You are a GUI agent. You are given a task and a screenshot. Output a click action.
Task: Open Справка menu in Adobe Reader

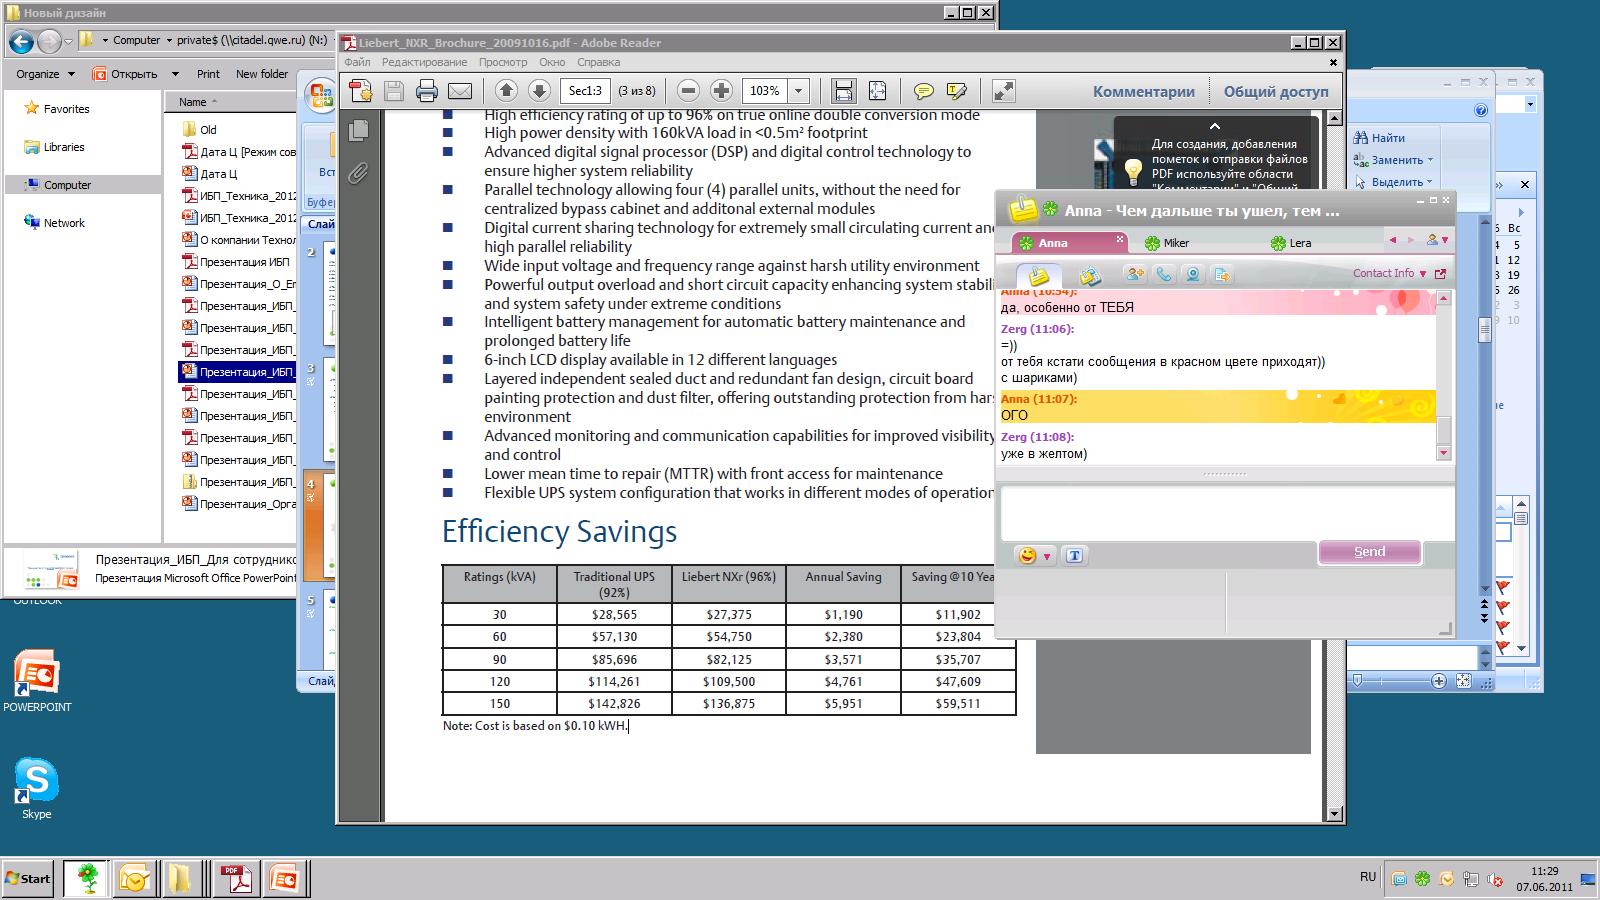599,62
